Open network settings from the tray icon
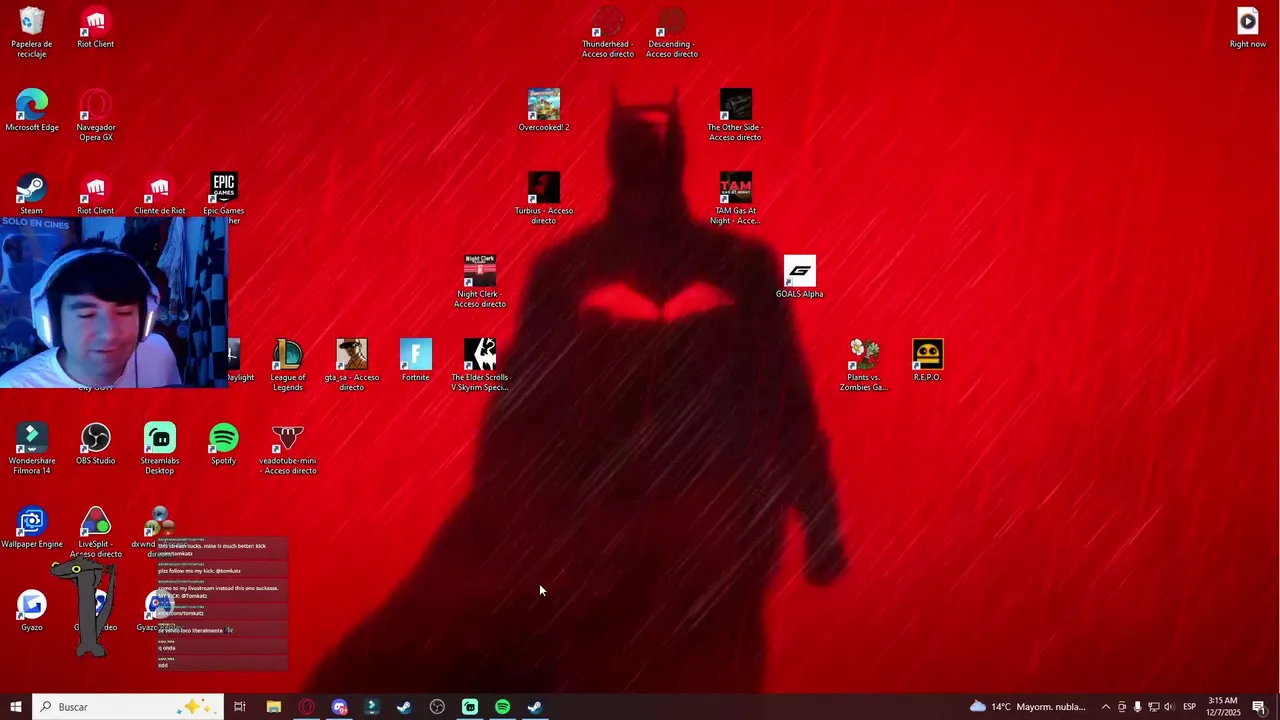Image resolution: width=1280 pixels, height=720 pixels. click(1153, 707)
